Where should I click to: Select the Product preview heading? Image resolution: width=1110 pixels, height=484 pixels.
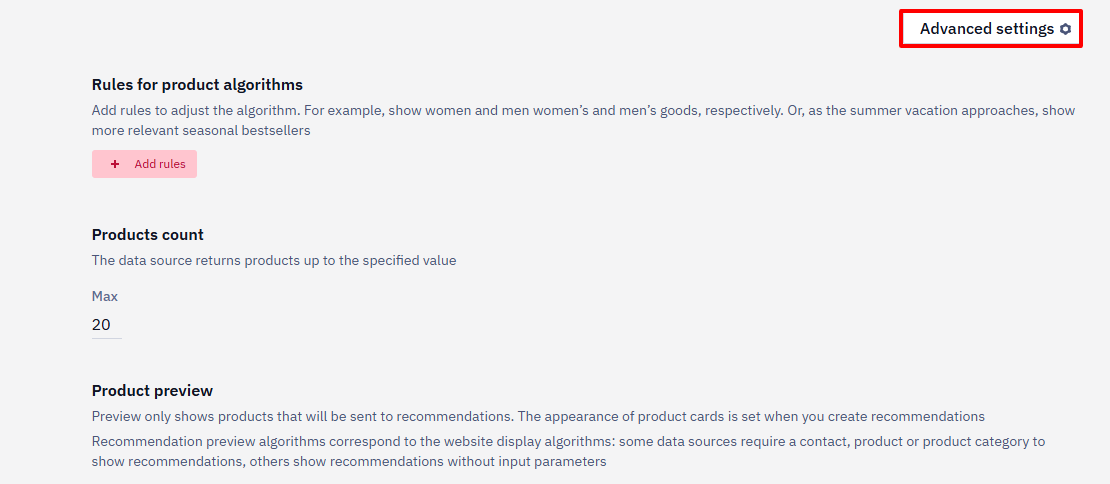pyautogui.click(x=152, y=391)
